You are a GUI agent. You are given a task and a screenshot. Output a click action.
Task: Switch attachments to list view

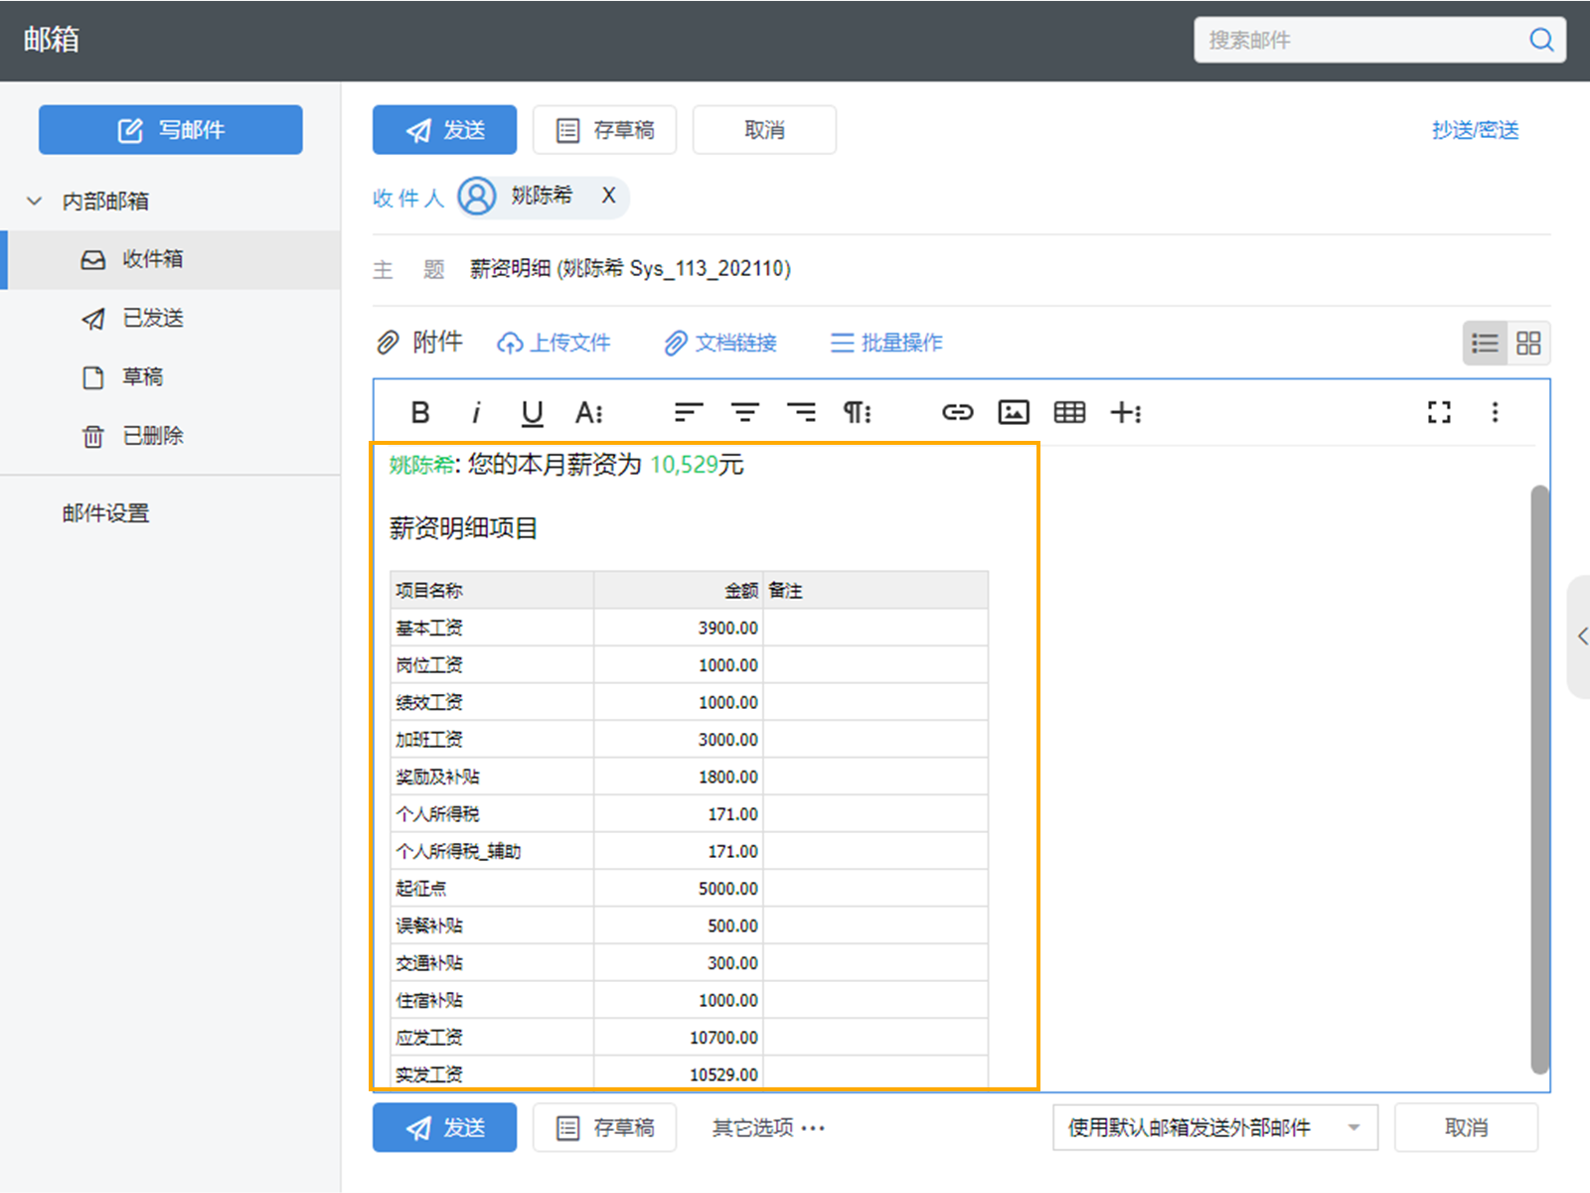pos(1485,343)
